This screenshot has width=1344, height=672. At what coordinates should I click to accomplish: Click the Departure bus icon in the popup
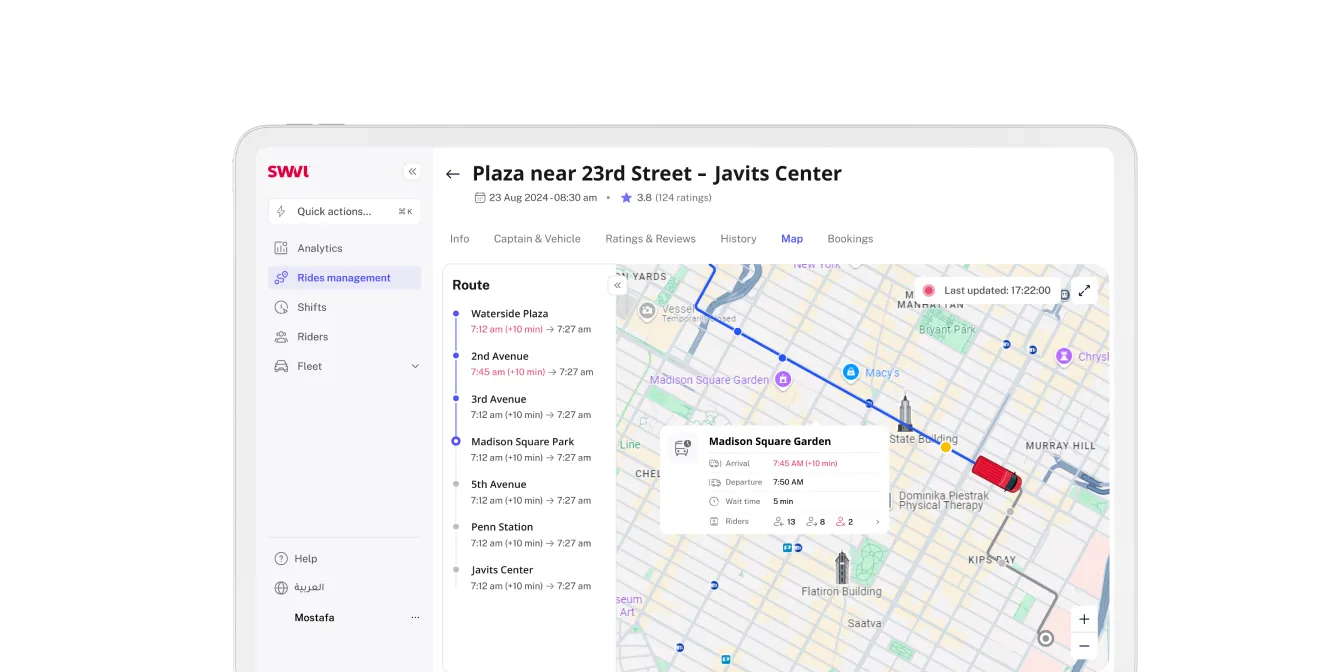click(714, 482)
